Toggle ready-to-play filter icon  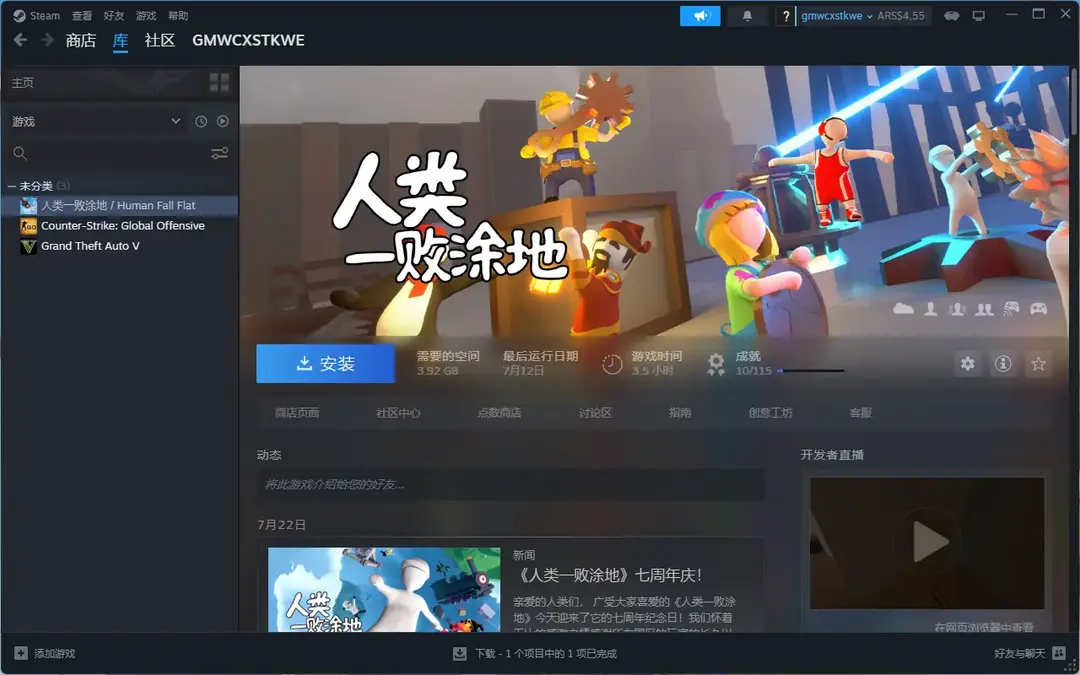[222, 121]
